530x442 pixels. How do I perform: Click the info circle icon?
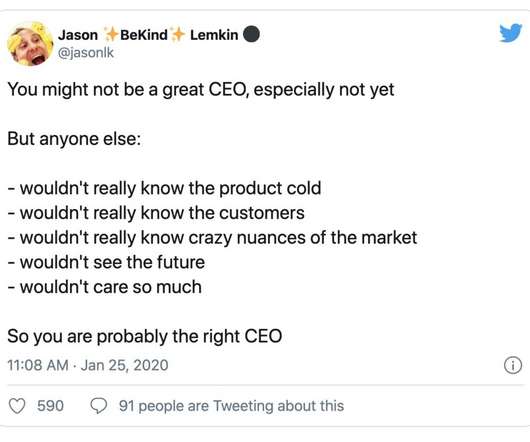tap(513, 365)
